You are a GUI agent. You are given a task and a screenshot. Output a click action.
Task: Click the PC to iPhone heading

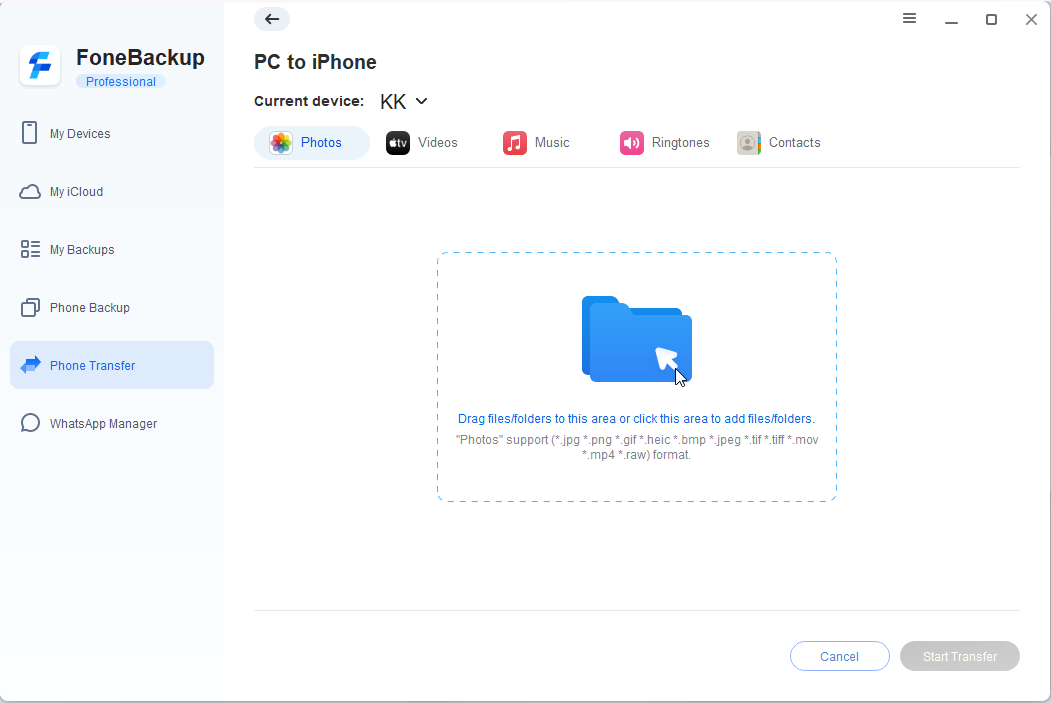point(315,62)
